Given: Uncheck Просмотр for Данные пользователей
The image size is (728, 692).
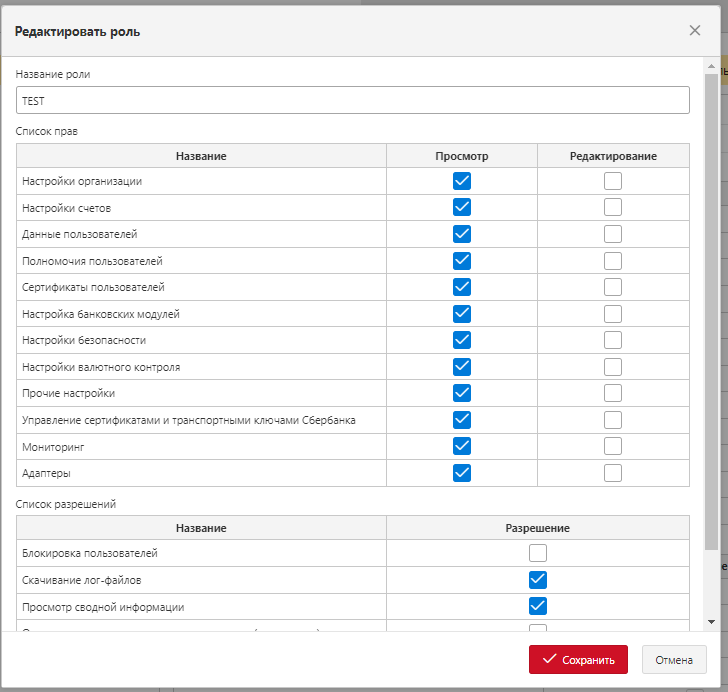Looking at the screenshot, I should (462, 234).
